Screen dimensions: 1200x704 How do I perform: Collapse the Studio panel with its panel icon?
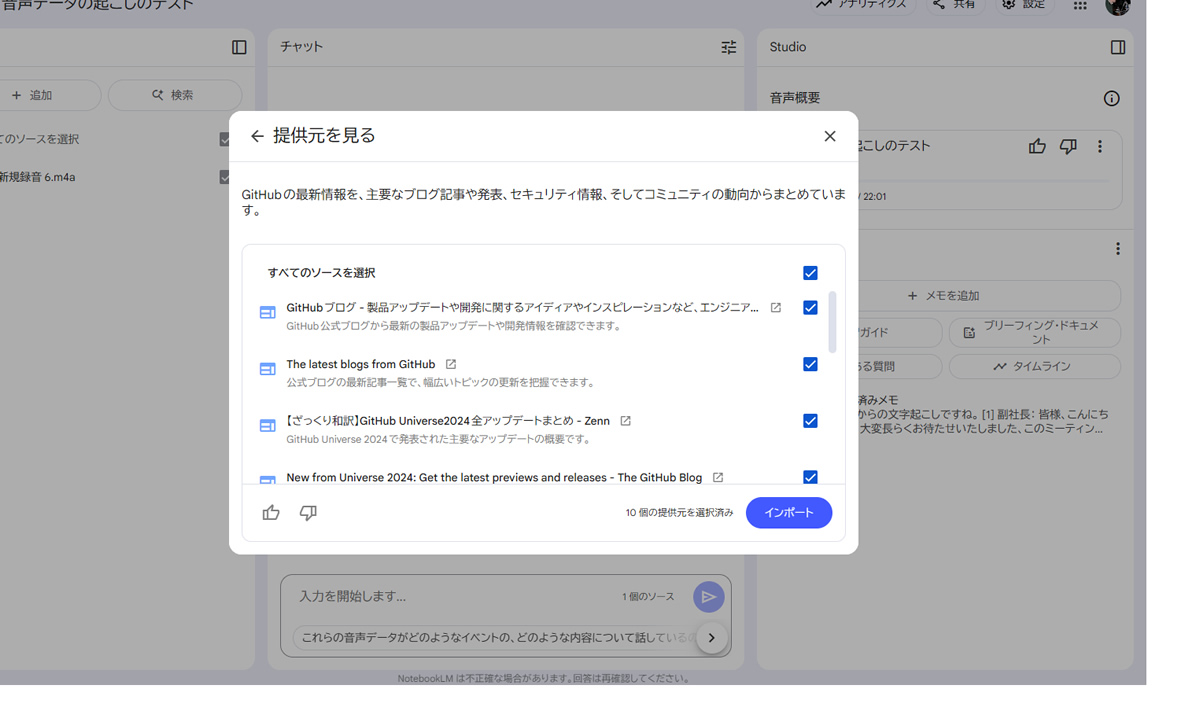click(1118, 47)
